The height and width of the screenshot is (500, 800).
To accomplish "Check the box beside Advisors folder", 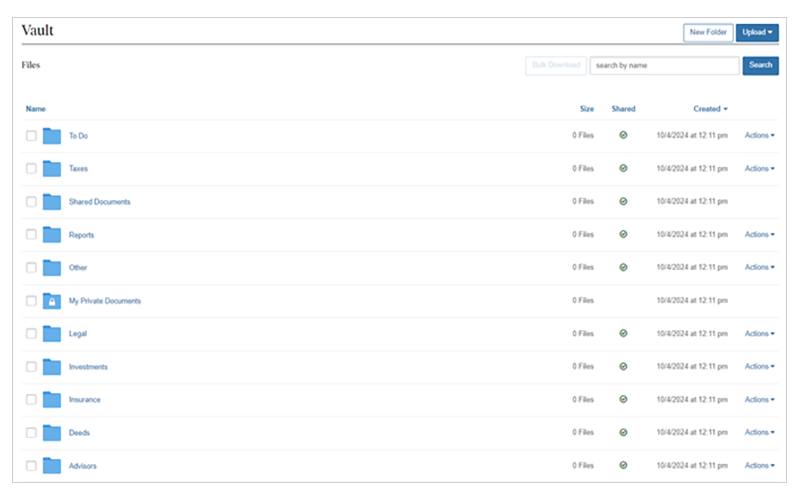I will coord(31,466).
